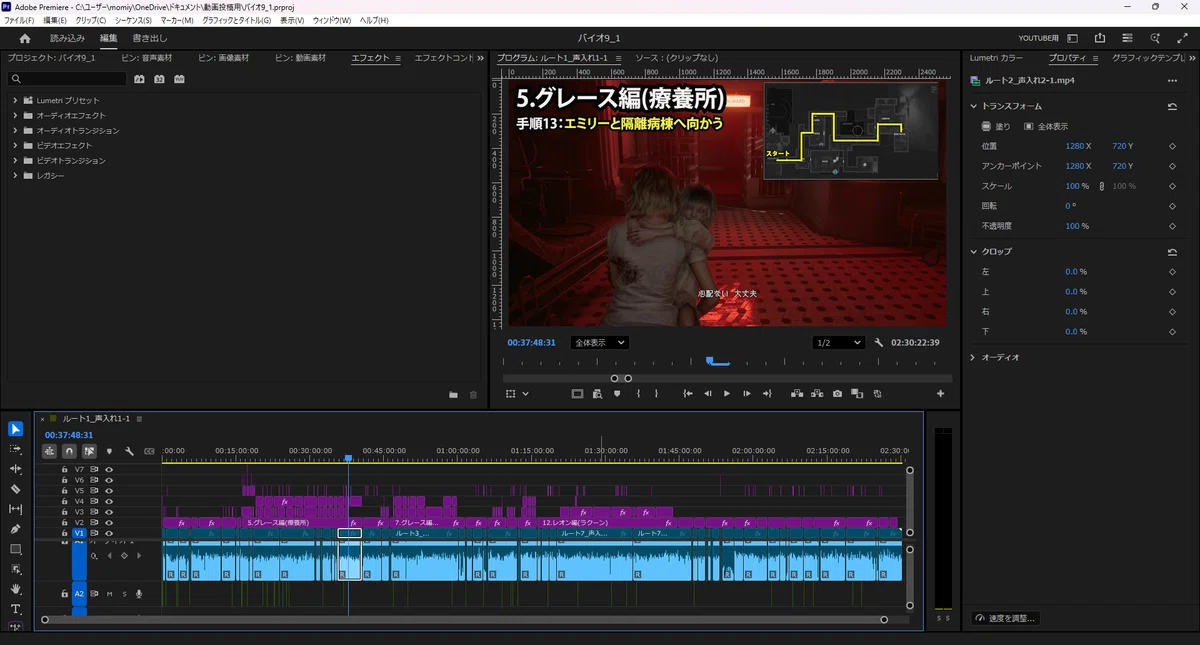
Task: Click Mark In bracket button
Action: tap(638, 394)
